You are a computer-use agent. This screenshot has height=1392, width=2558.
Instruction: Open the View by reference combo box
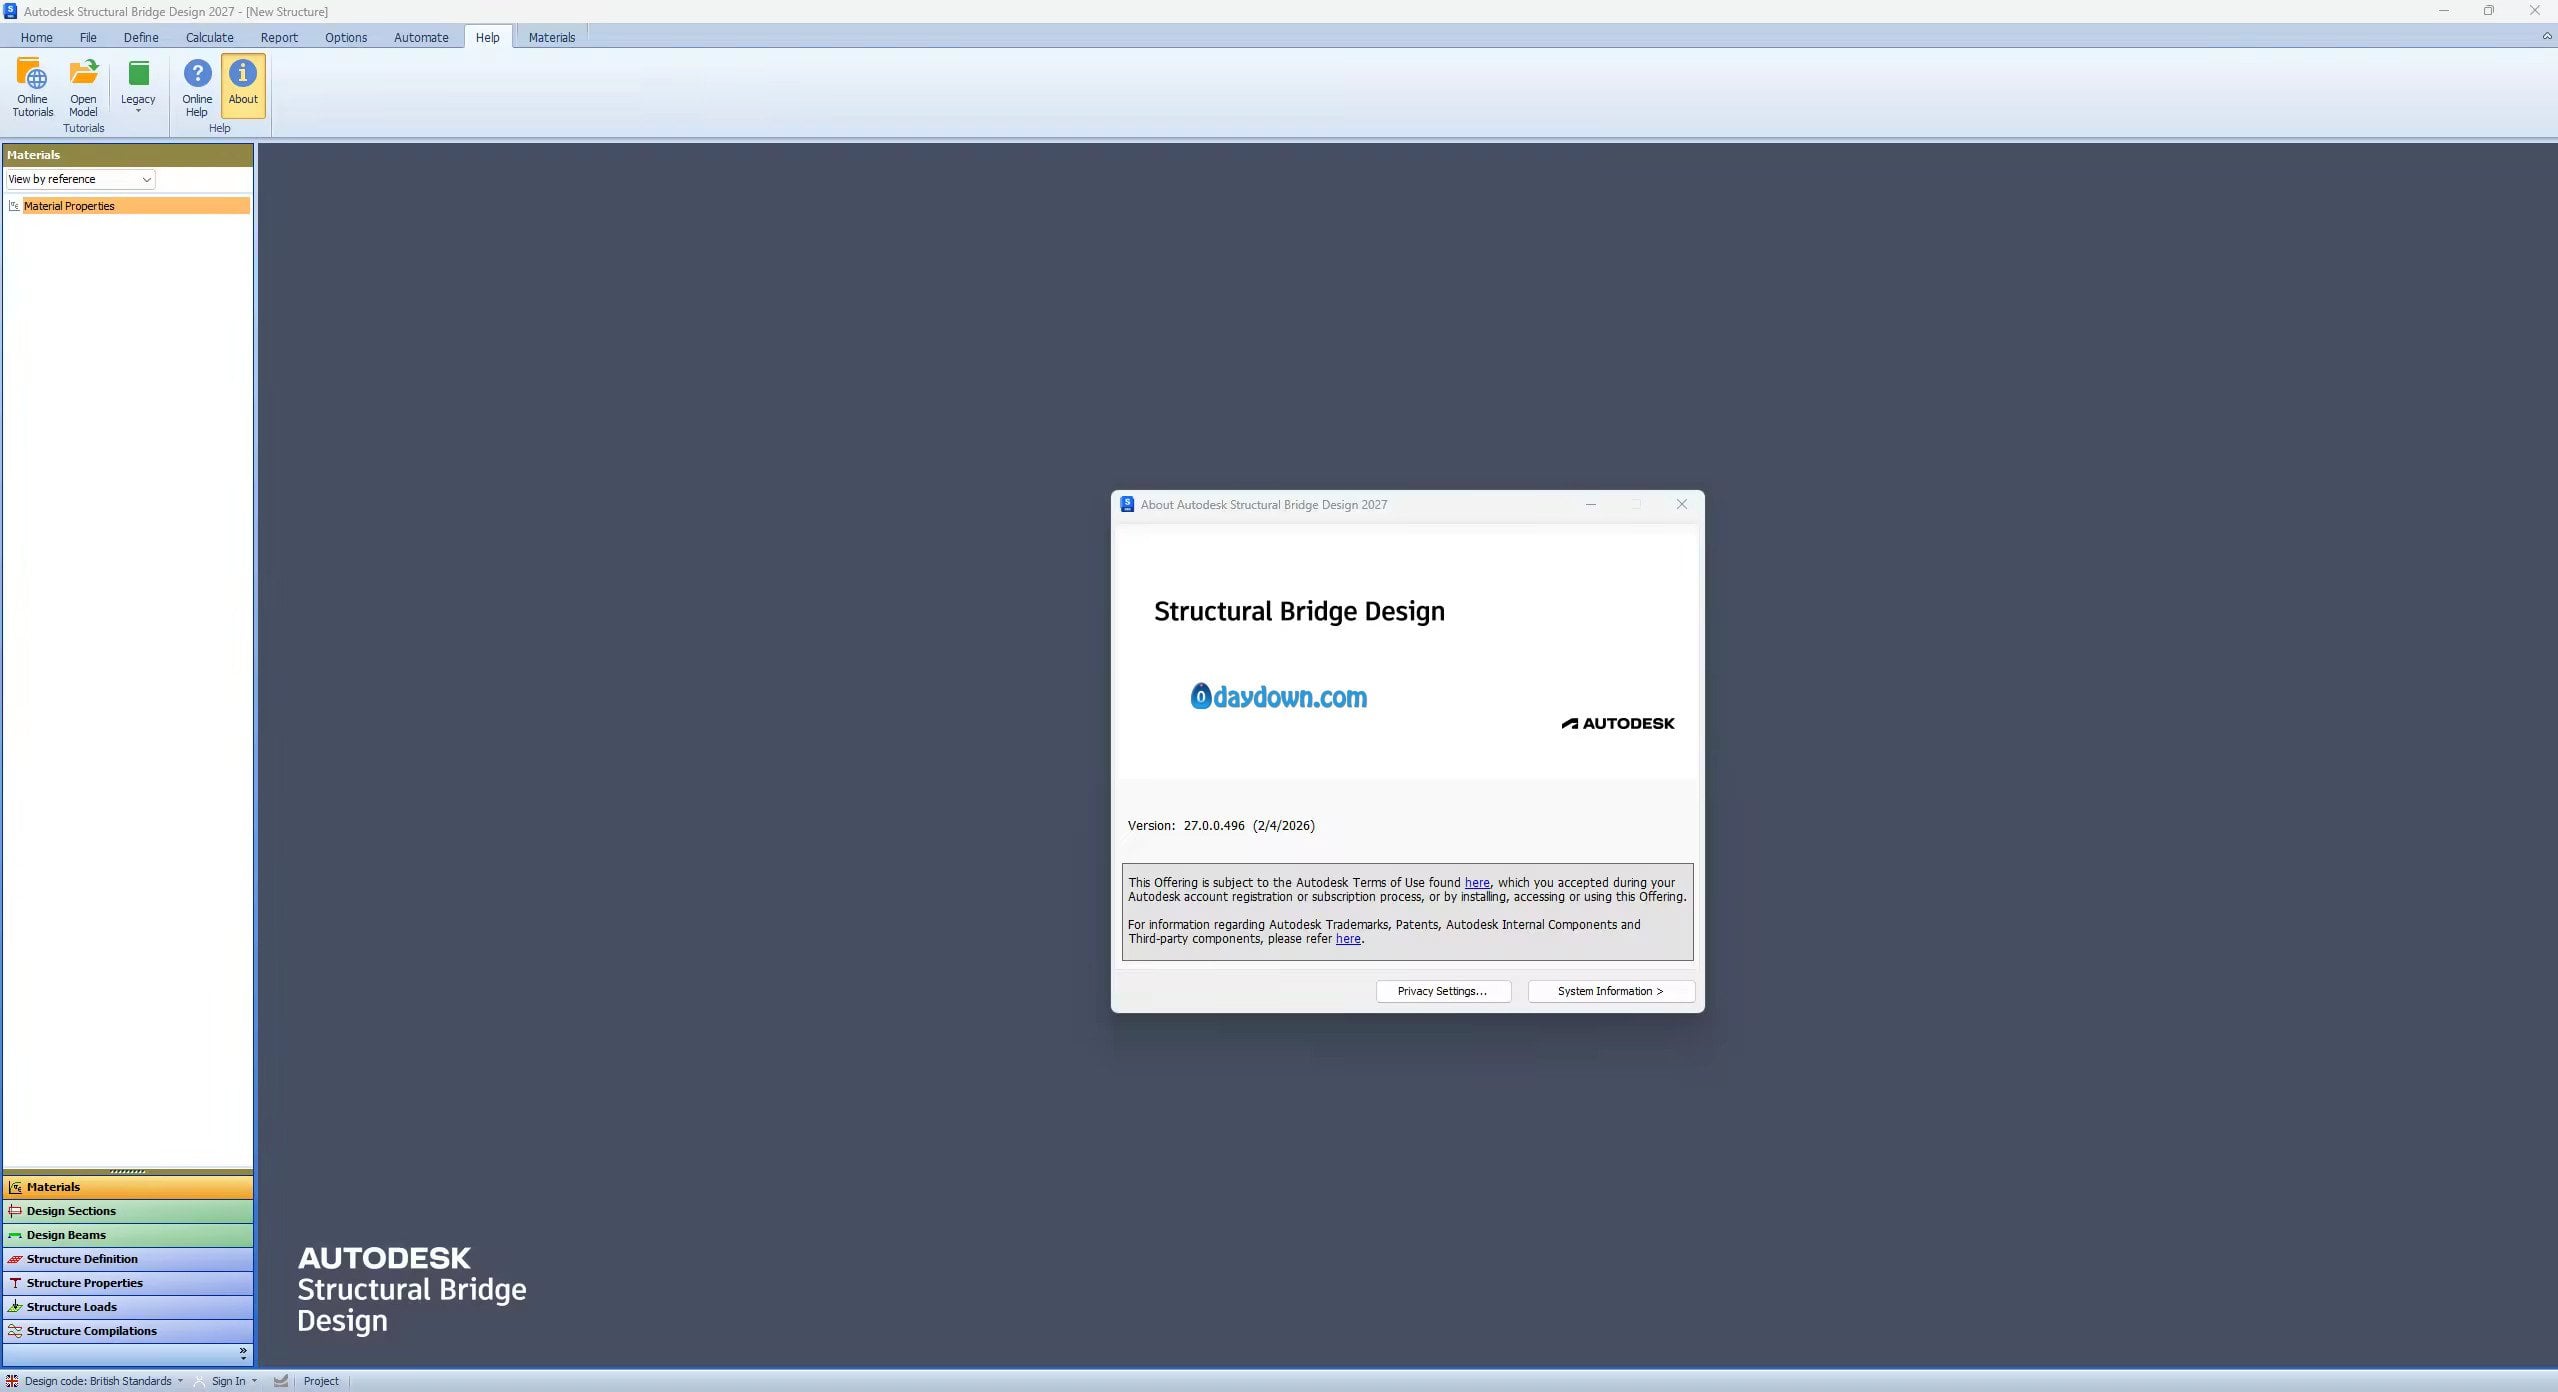click(x=80, y=179)
